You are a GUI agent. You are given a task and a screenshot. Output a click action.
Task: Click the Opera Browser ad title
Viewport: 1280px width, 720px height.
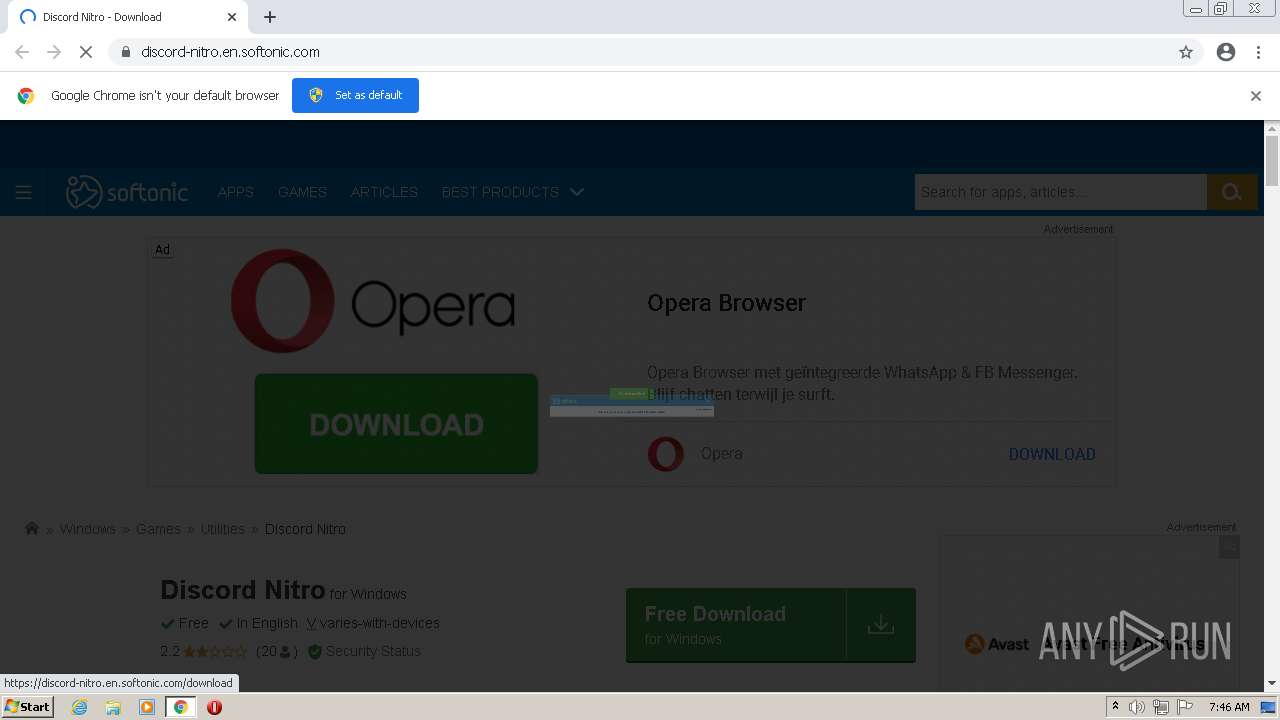pyautogui.click(x=726, y=303)
